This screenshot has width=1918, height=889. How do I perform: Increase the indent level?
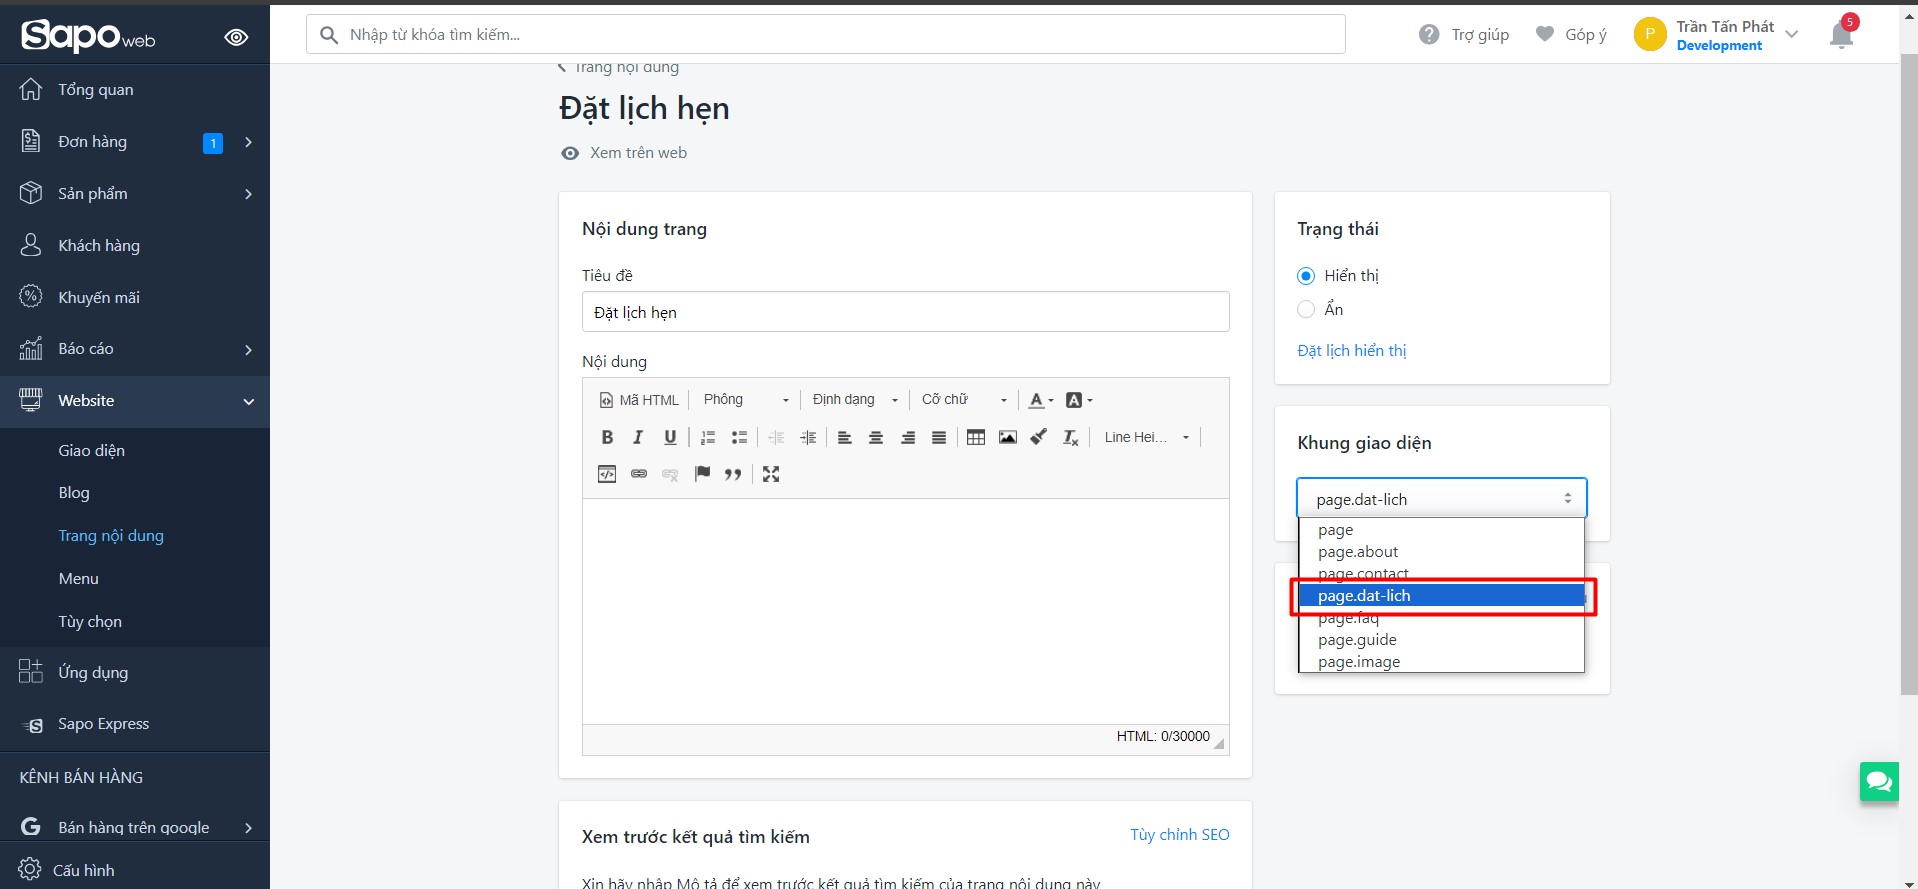(808, 437)
